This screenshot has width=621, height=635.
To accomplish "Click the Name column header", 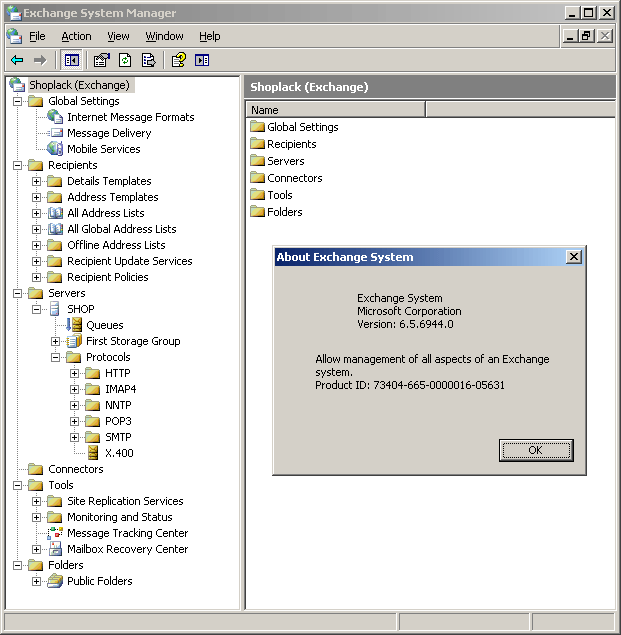I will (x=335, y=110).
